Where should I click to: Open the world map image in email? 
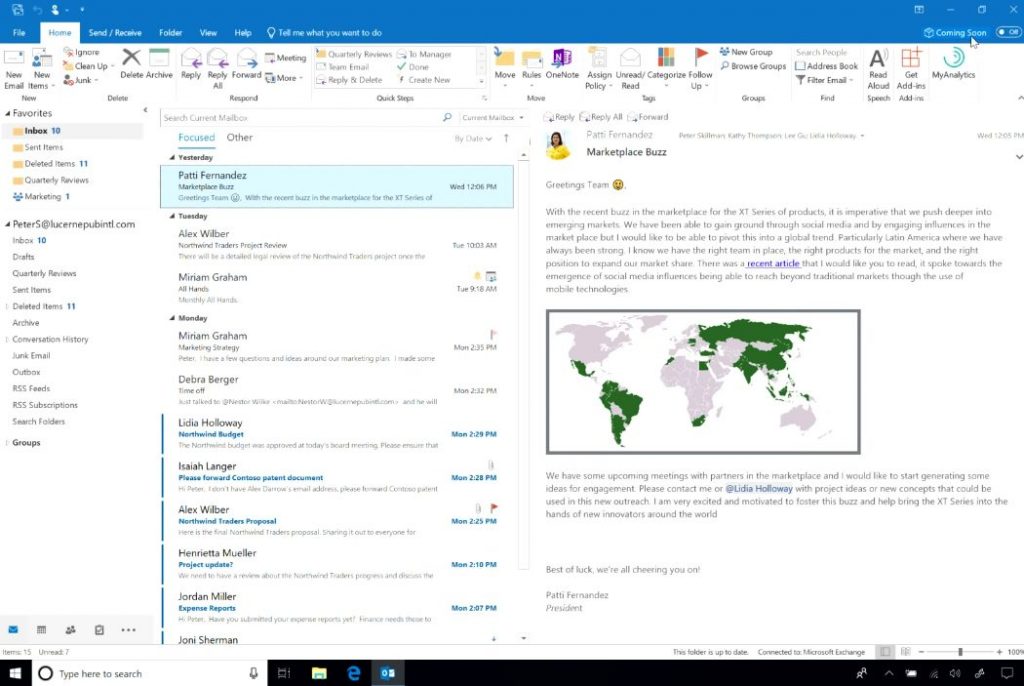click(703, 382)
